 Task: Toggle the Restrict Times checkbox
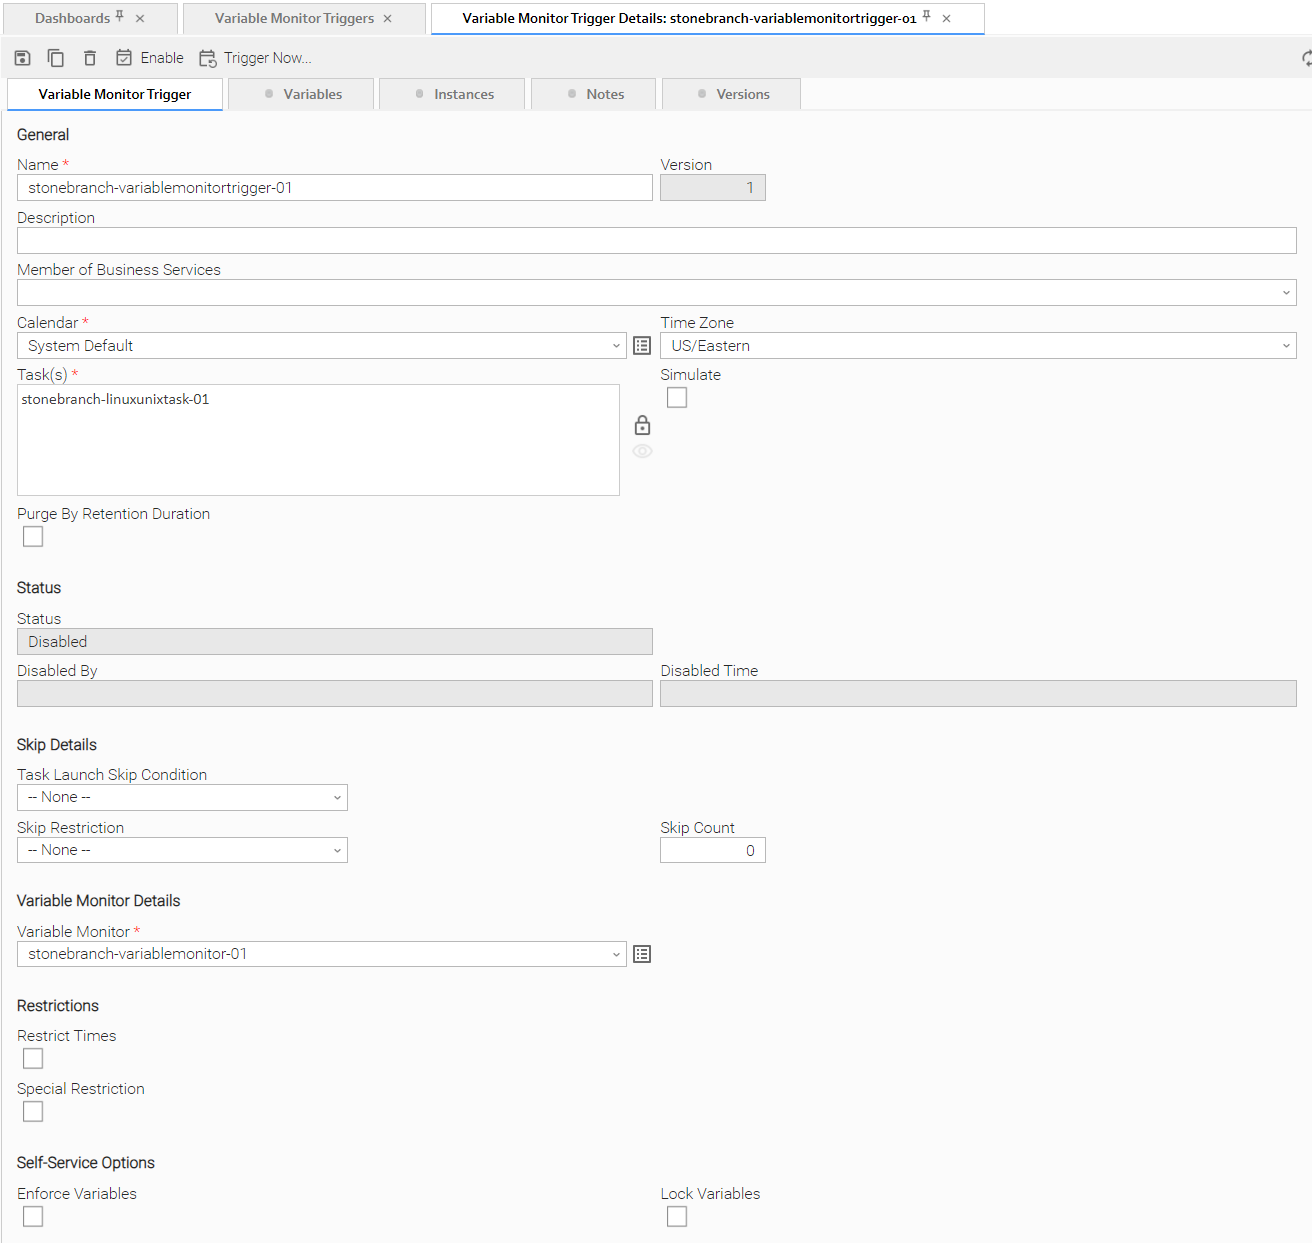pyautogui.click(x=33, y=1059)
